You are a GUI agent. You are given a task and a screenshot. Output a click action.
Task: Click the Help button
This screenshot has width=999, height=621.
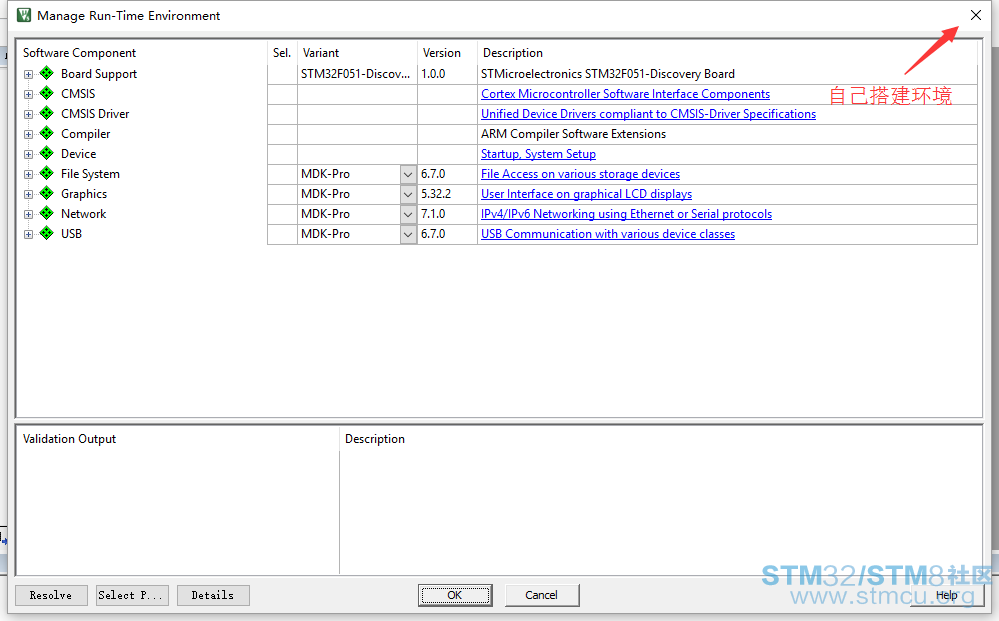click(x=946, y=595)
